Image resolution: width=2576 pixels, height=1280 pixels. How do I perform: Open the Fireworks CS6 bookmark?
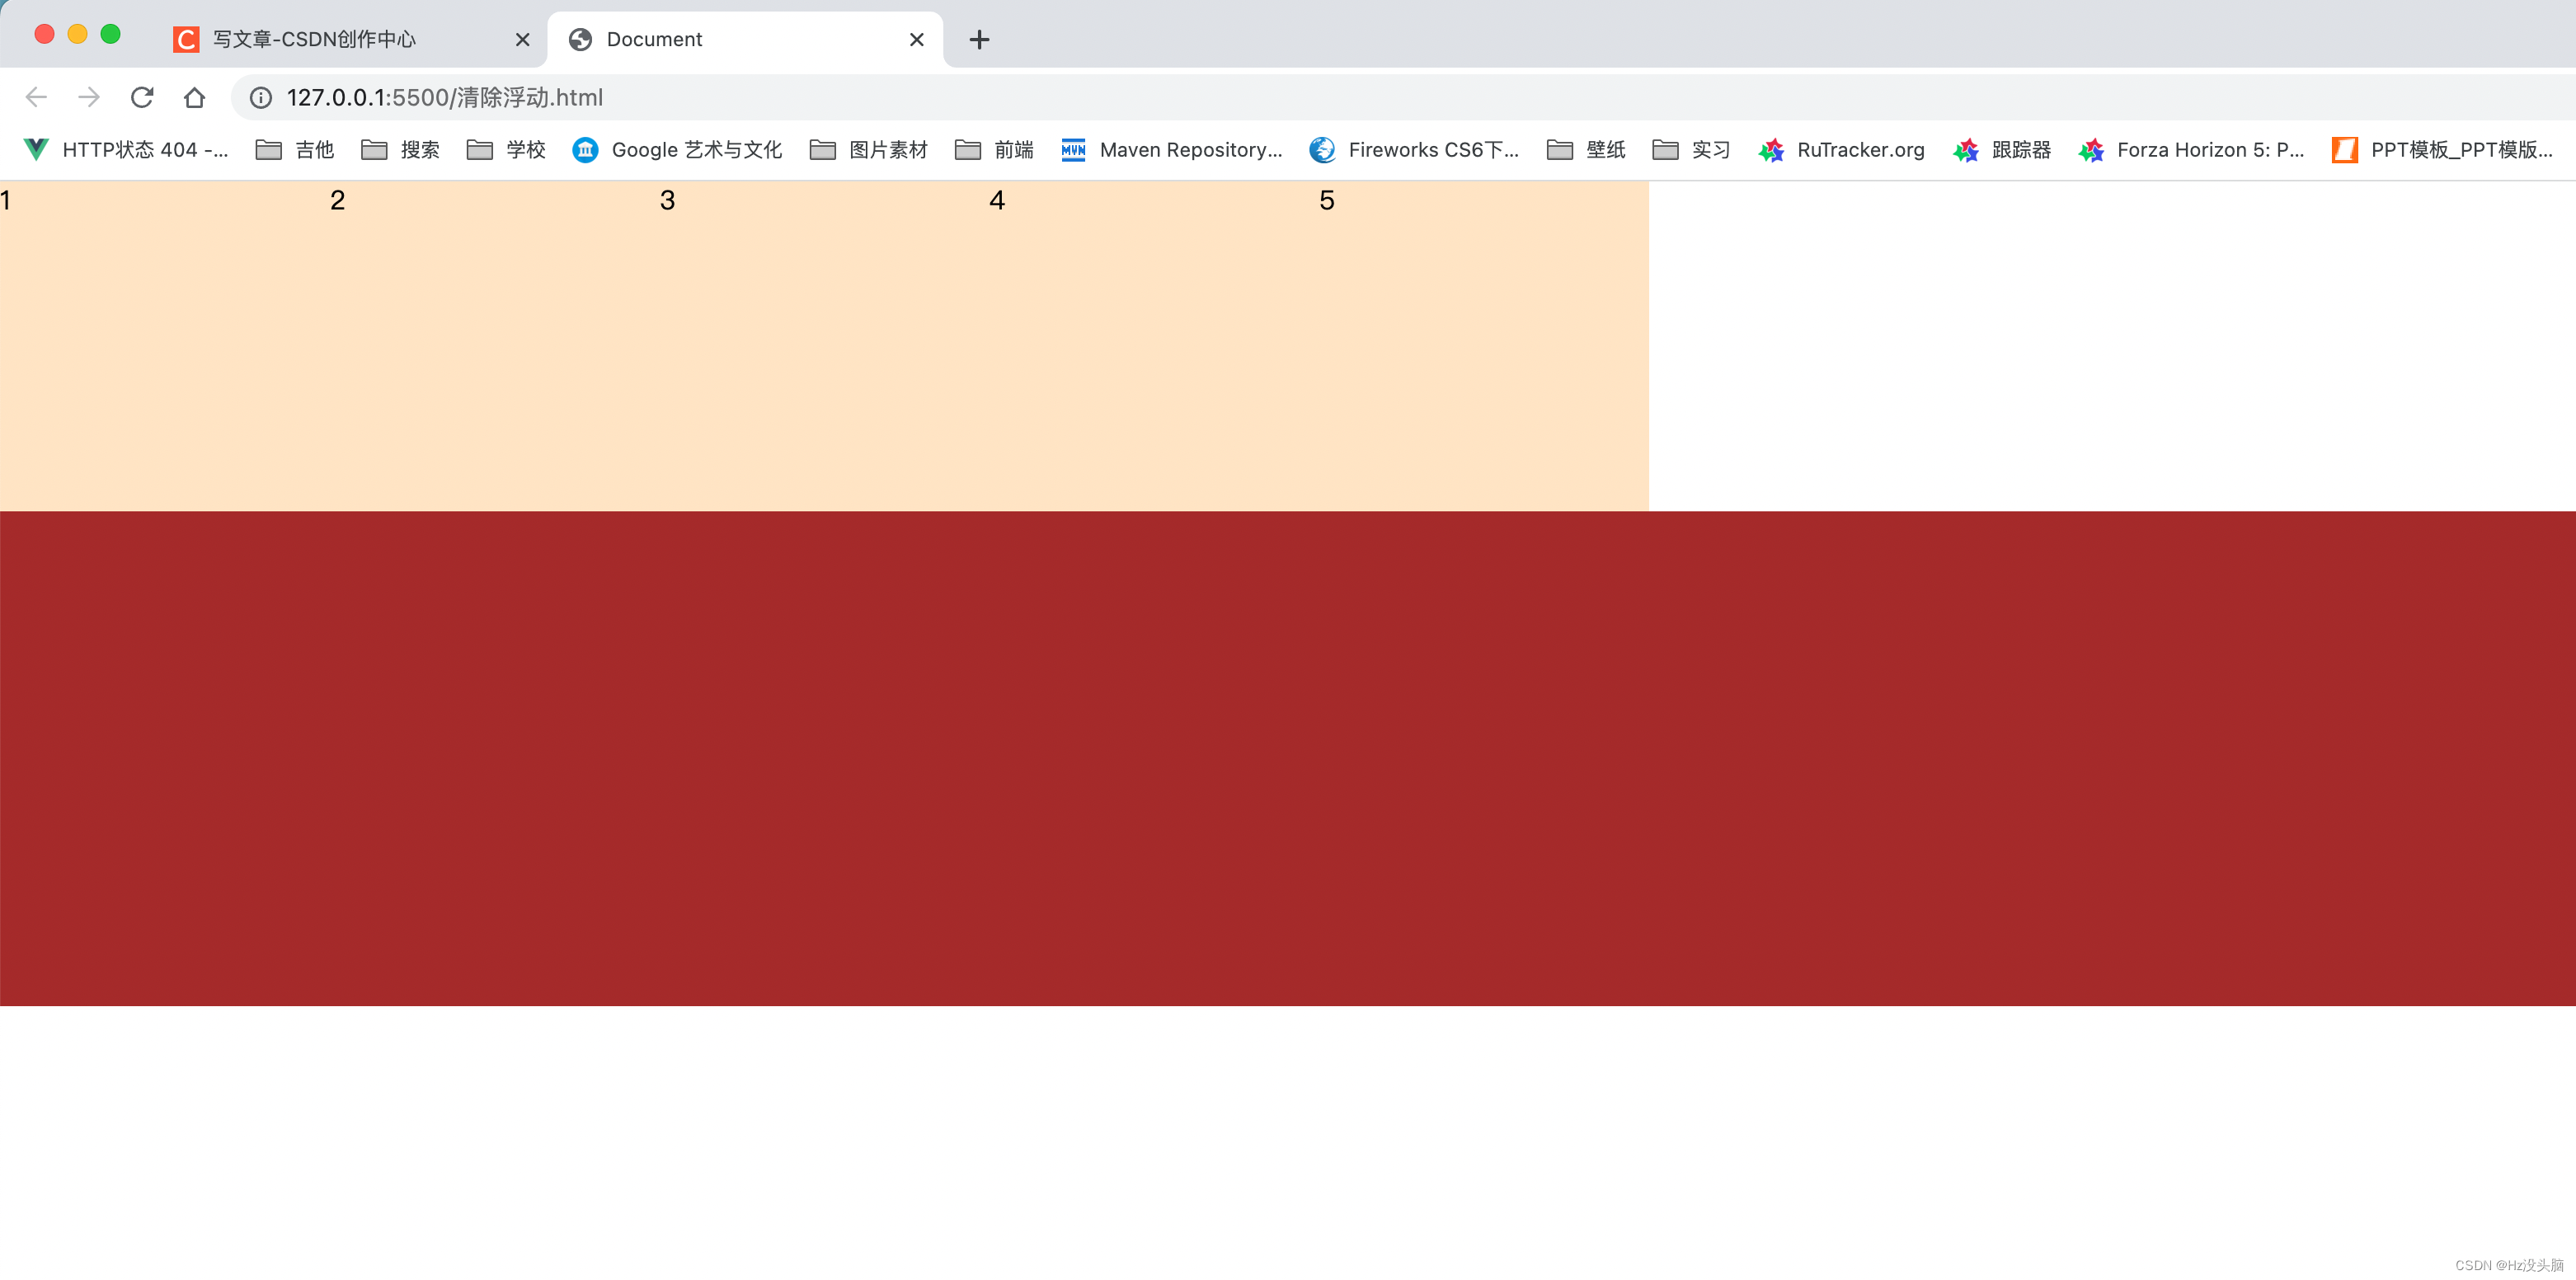click(x=1414, y=150)
